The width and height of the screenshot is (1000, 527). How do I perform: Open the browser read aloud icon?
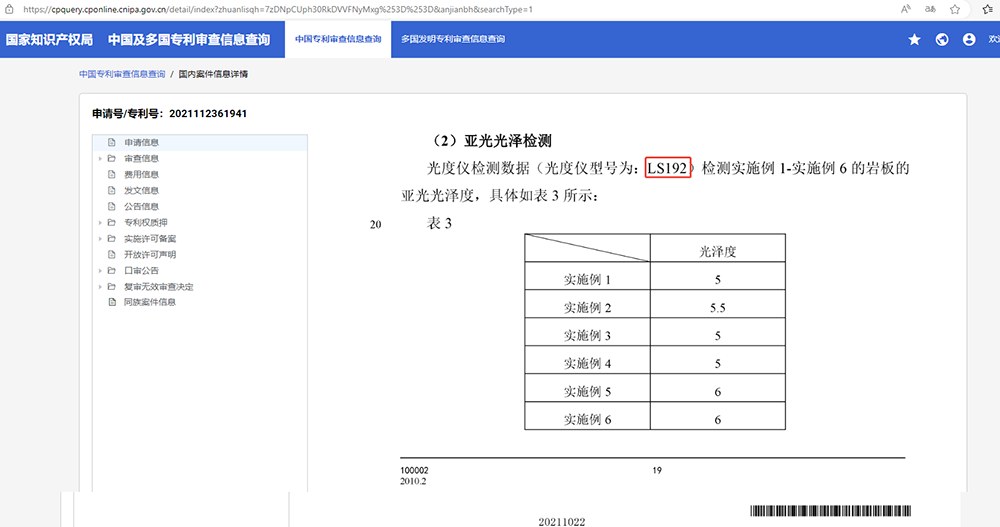tap(906, 9)
